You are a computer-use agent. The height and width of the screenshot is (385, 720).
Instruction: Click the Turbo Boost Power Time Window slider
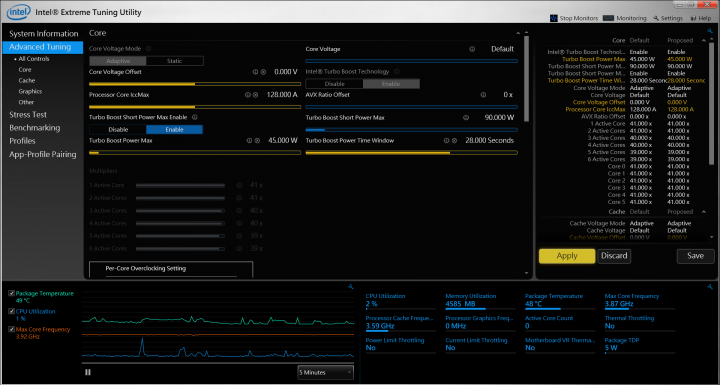click(411, 153)
